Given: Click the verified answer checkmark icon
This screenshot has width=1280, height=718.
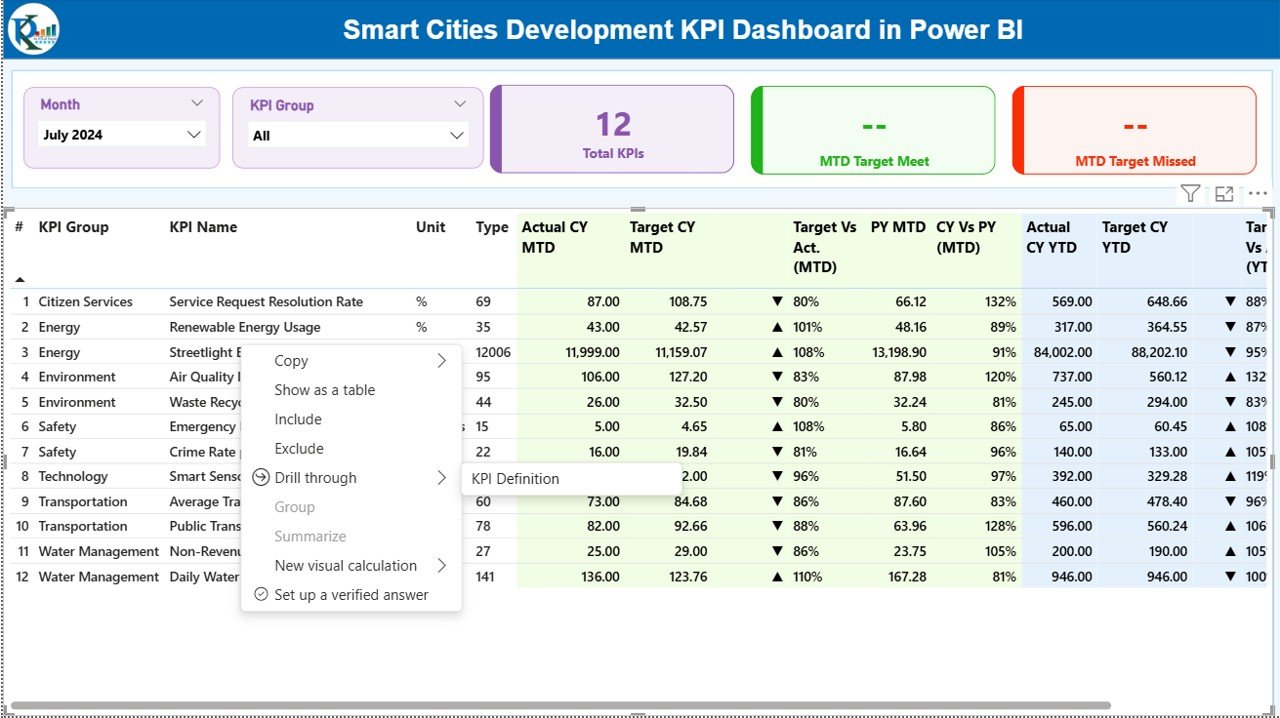Looking at the screenshot, I should [261, 594].
